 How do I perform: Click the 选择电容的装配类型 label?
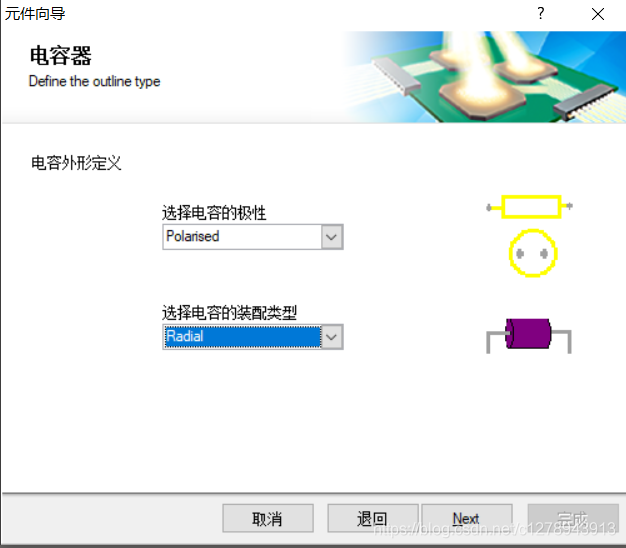point(229,313)
